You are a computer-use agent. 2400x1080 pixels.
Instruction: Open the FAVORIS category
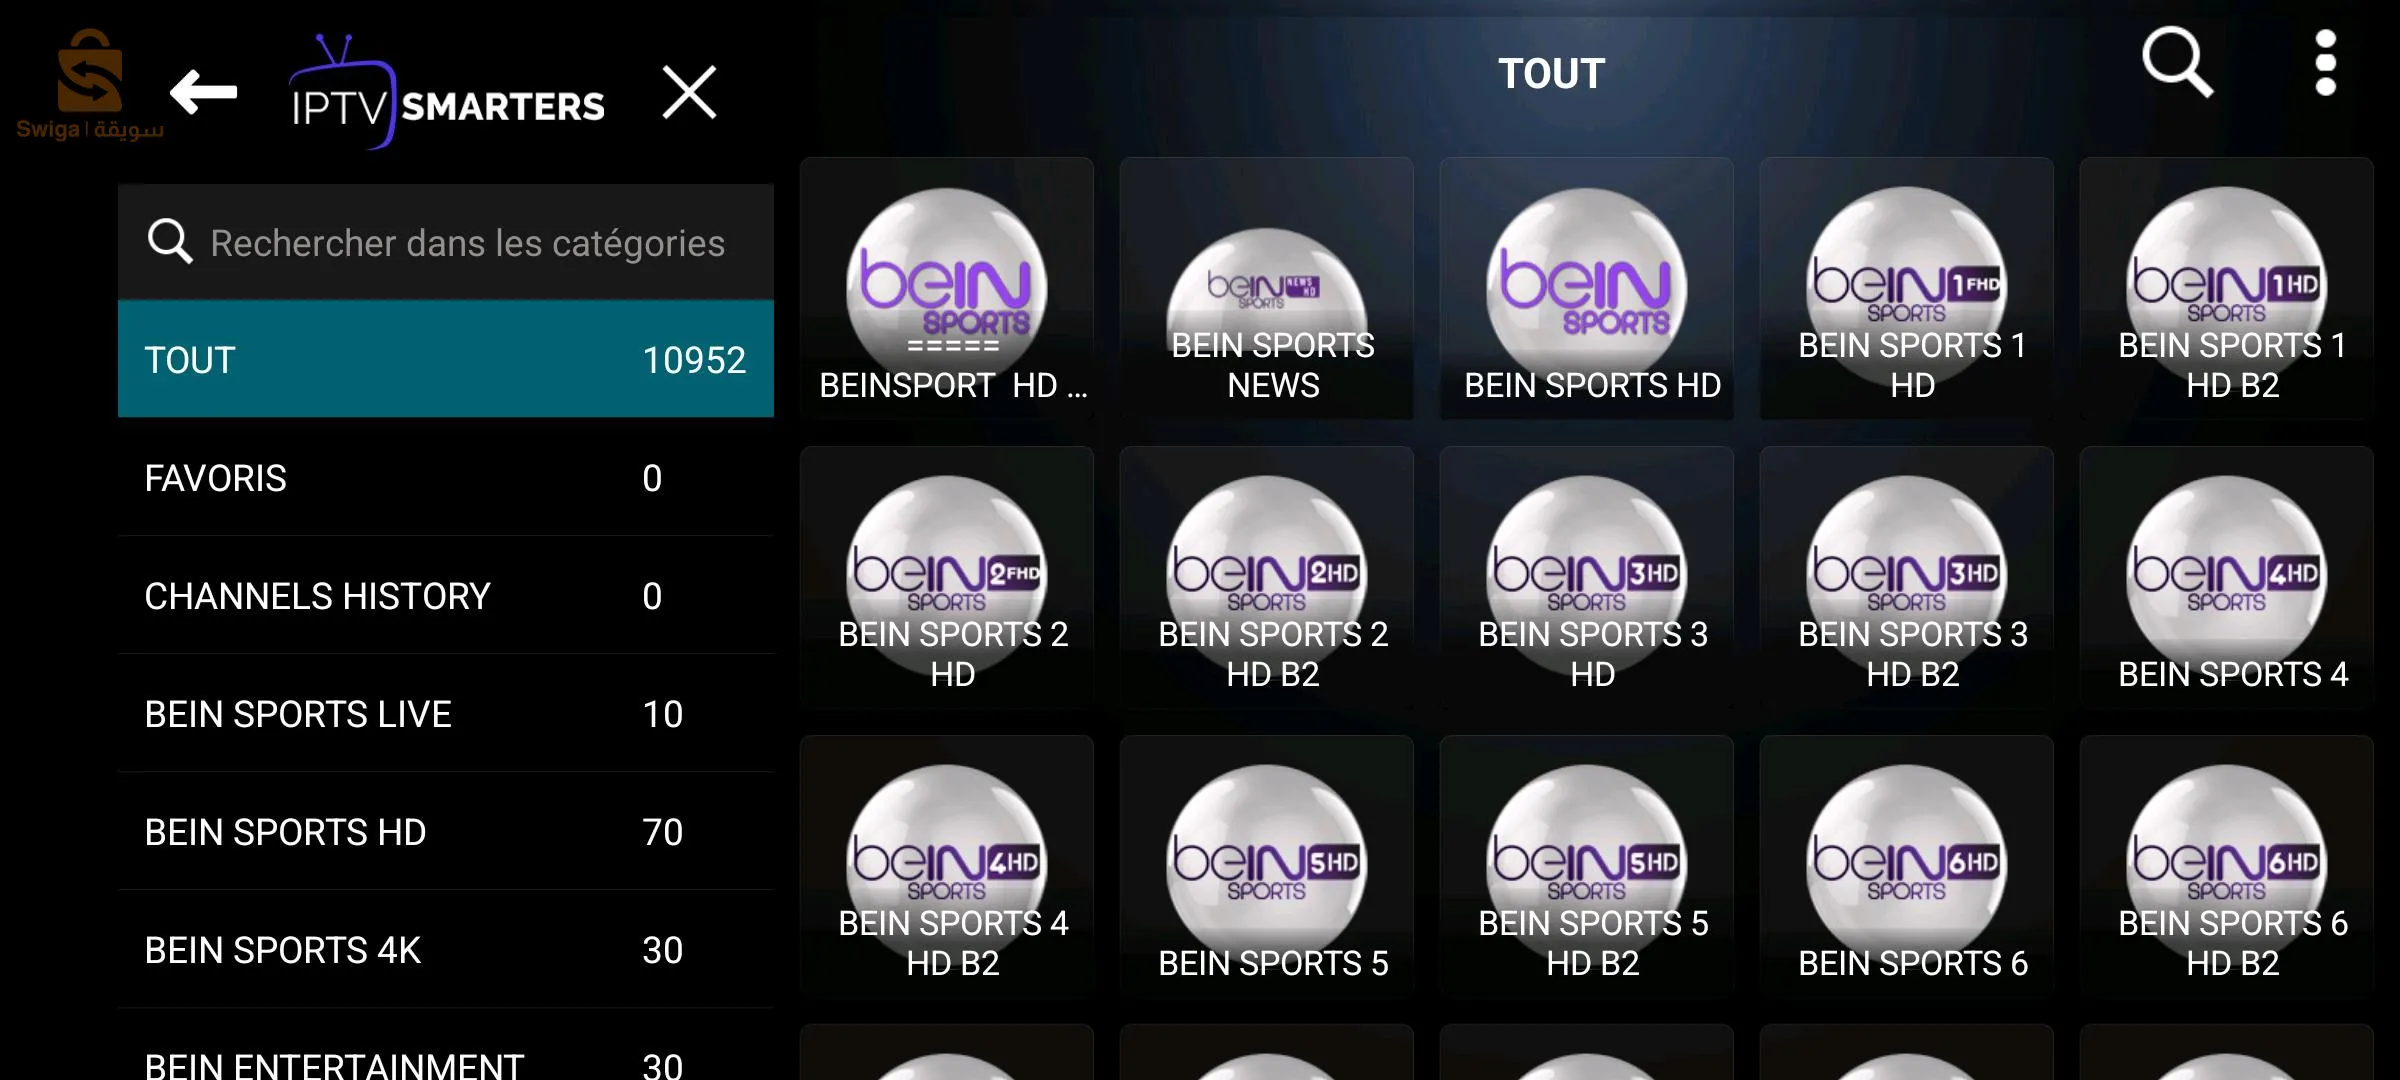446,477
